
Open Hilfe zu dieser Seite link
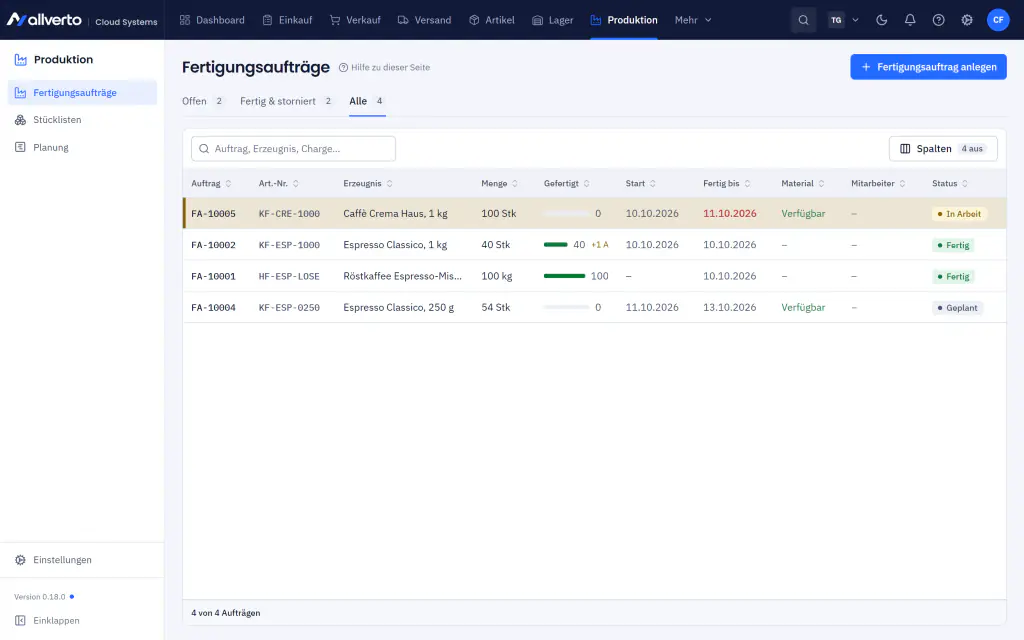coord(384,67)
